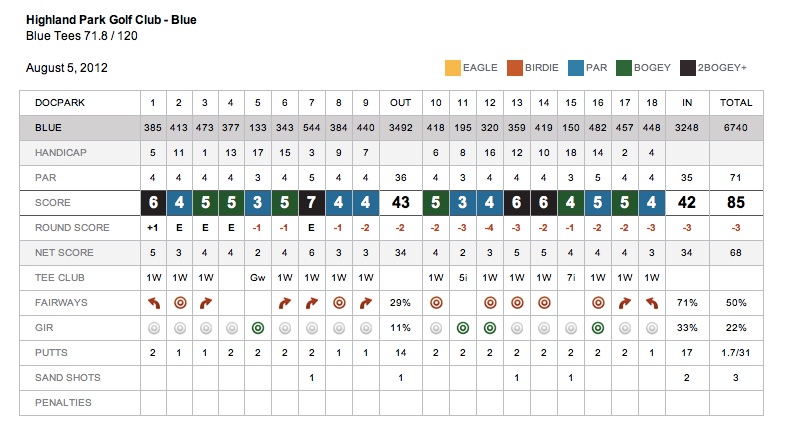Viewport: 785px width, 427px height.
Task: Click the OUT column header
Action: pos(400,102)
